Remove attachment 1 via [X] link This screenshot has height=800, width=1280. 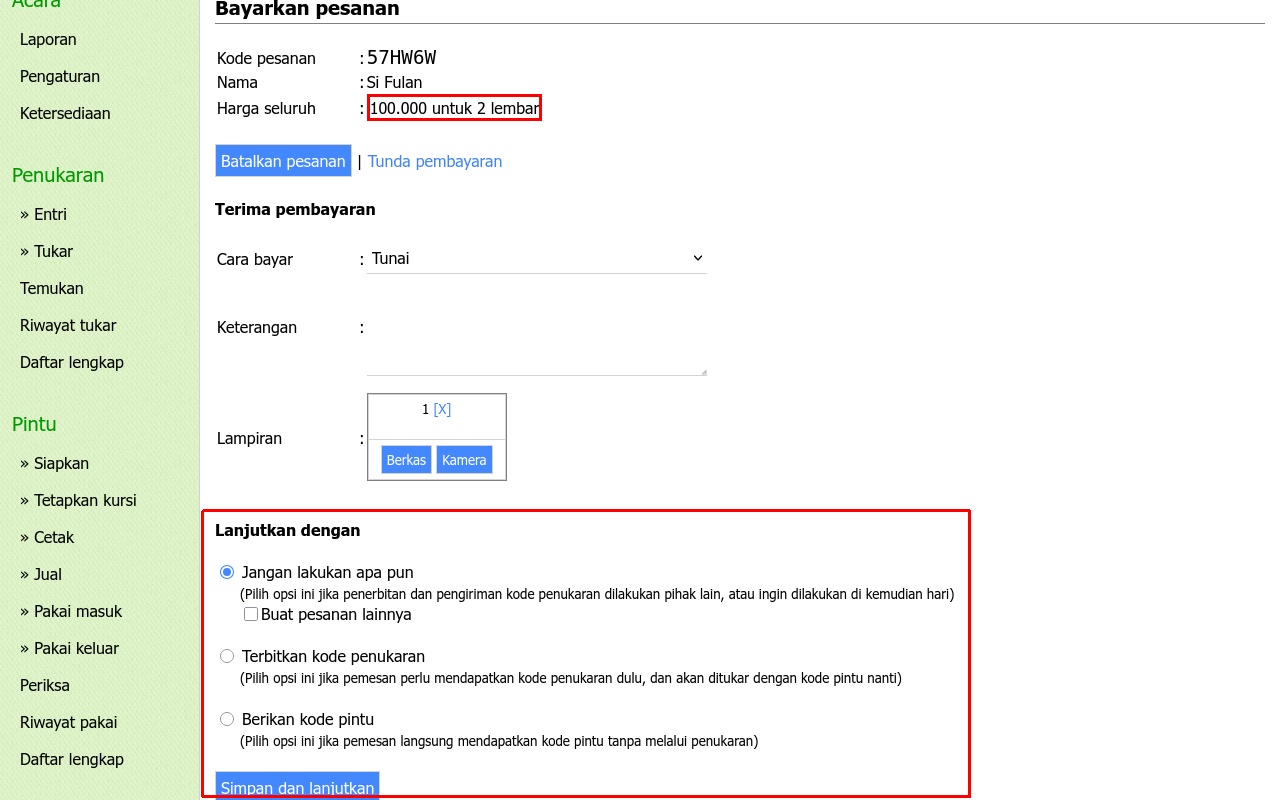pyautogui.click(x=442, y=409)
